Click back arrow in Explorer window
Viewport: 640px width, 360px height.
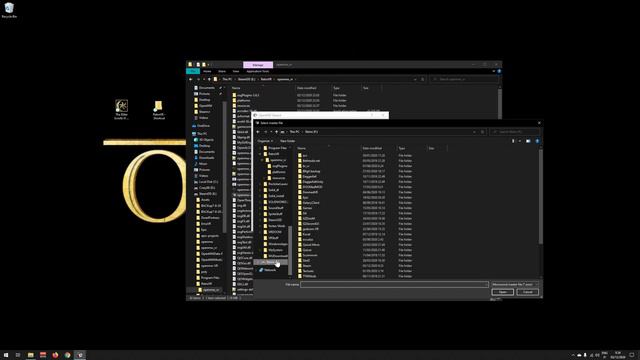click(191, 79)
